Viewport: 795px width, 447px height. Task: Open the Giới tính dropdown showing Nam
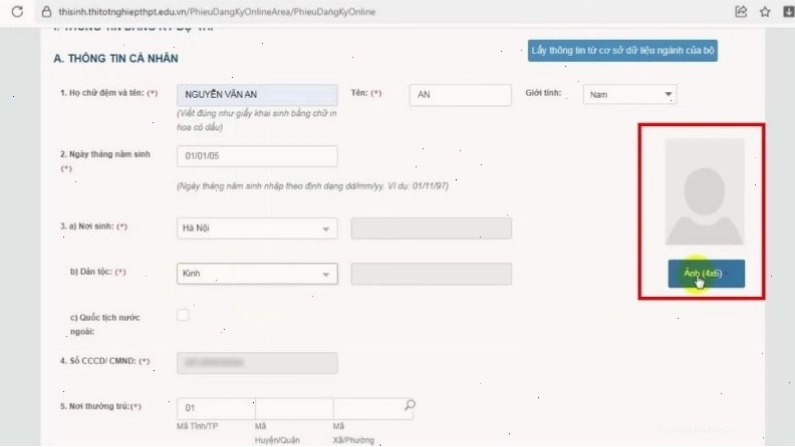click(630, 94)
